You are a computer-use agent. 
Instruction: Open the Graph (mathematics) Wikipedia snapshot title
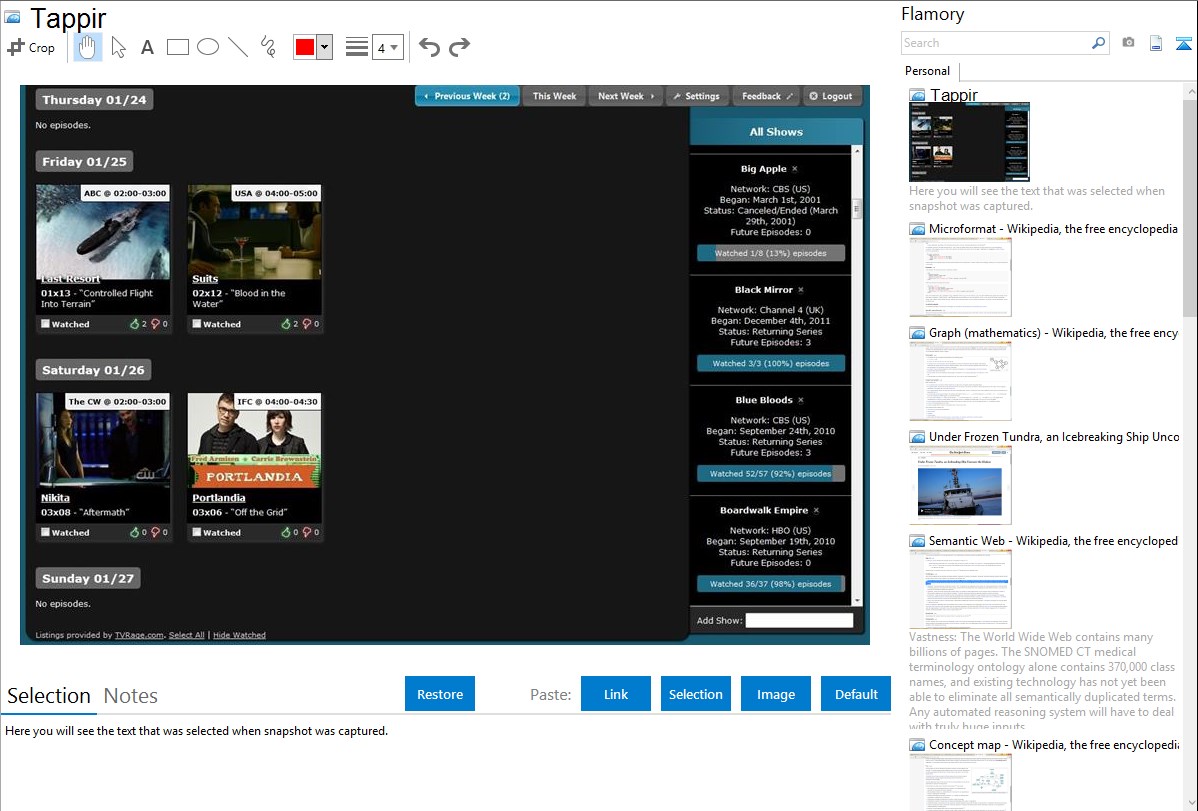pos(1053,333)
